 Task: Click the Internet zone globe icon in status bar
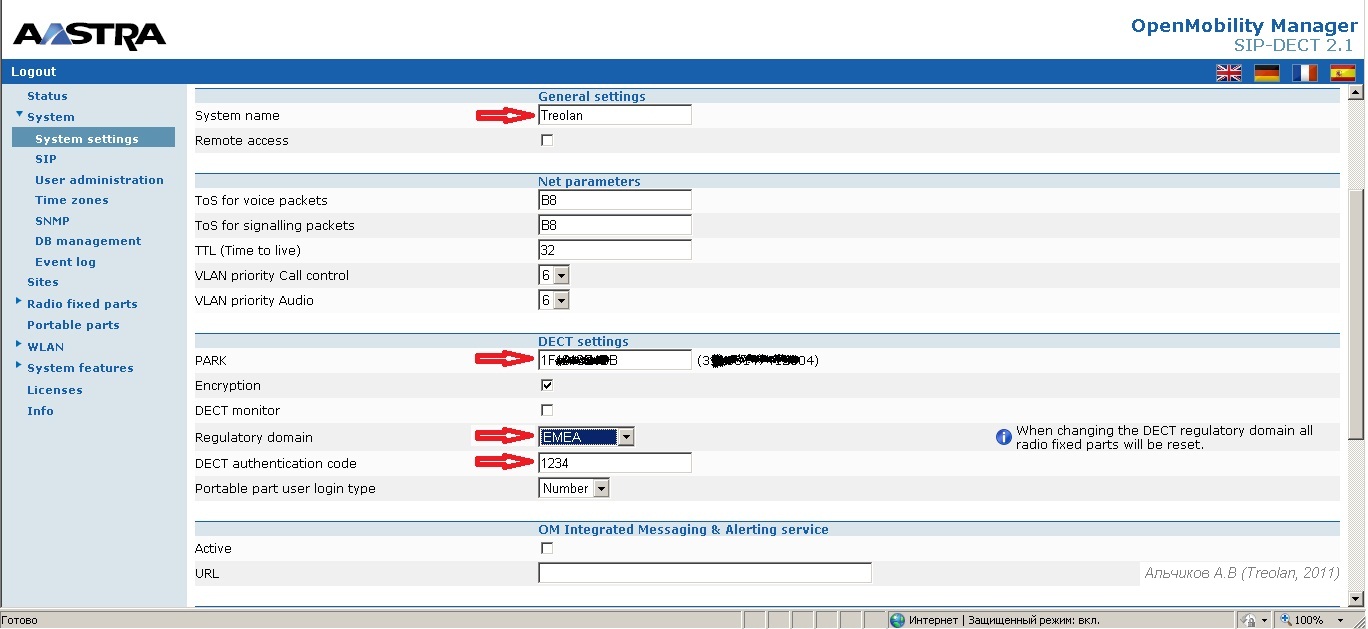[x=897, y=619]
